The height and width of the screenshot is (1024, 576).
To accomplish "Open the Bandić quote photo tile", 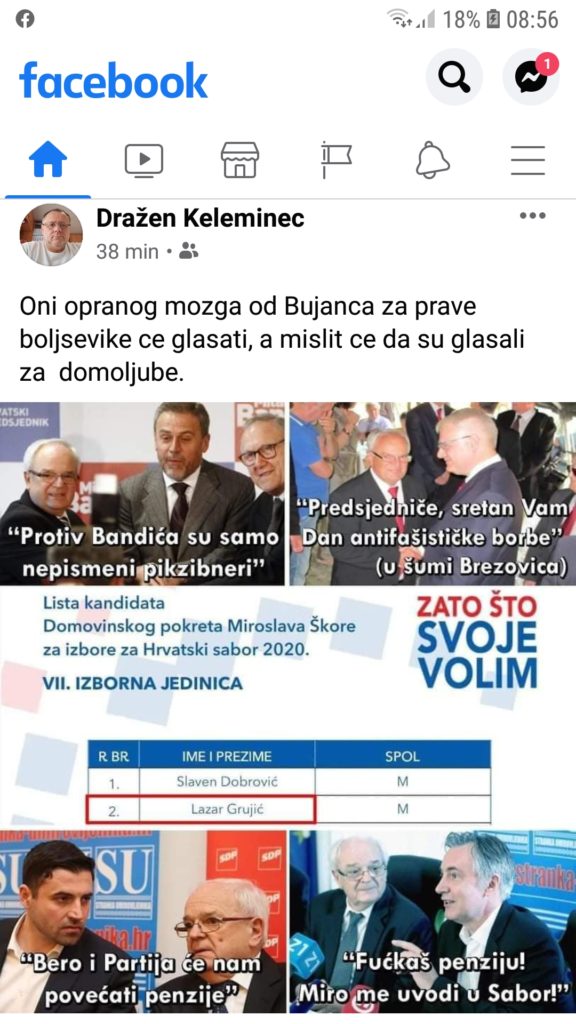I will point(142,493).
